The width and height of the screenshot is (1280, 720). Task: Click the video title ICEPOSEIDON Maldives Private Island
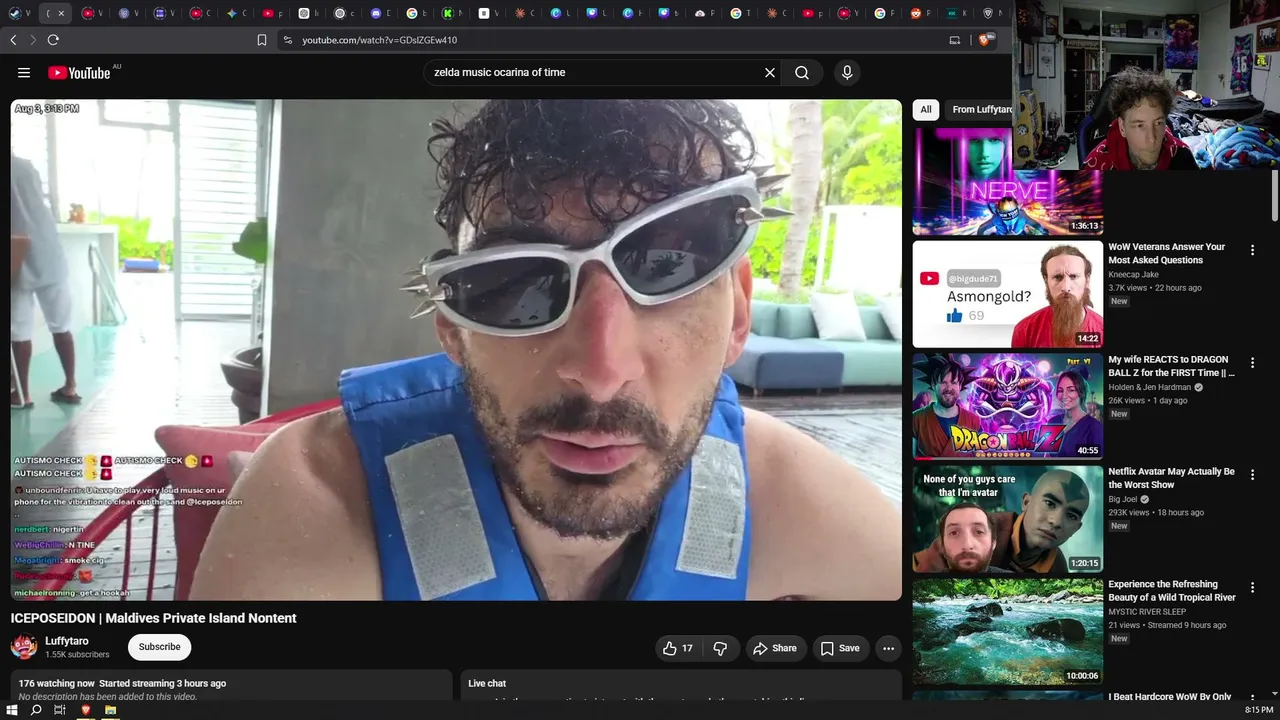[x=154, y=618]
